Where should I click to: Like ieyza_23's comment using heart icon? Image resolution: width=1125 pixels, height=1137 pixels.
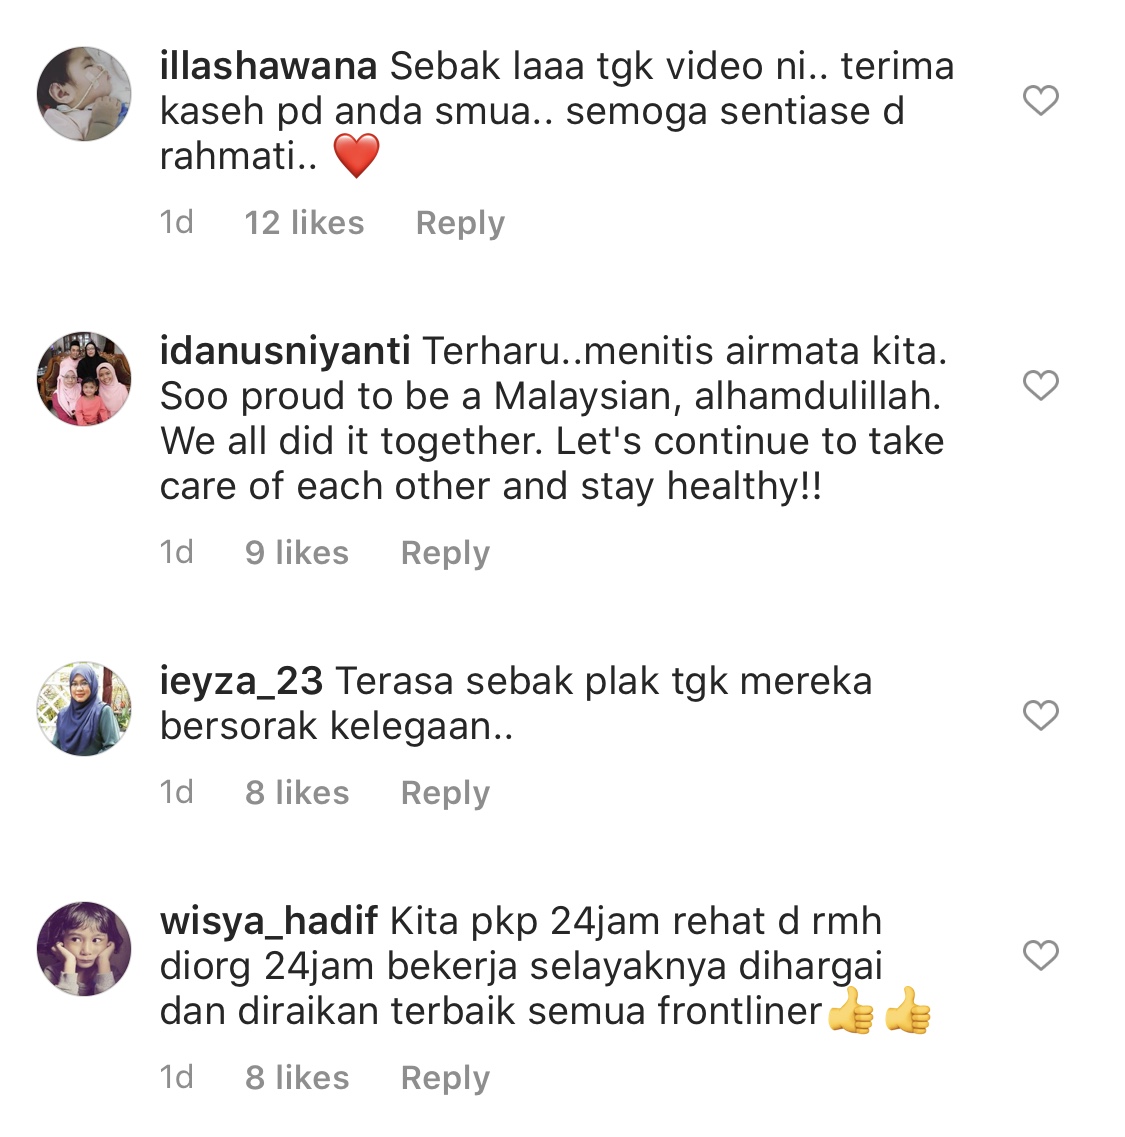pyautogui.click(x=1041, y=715)
